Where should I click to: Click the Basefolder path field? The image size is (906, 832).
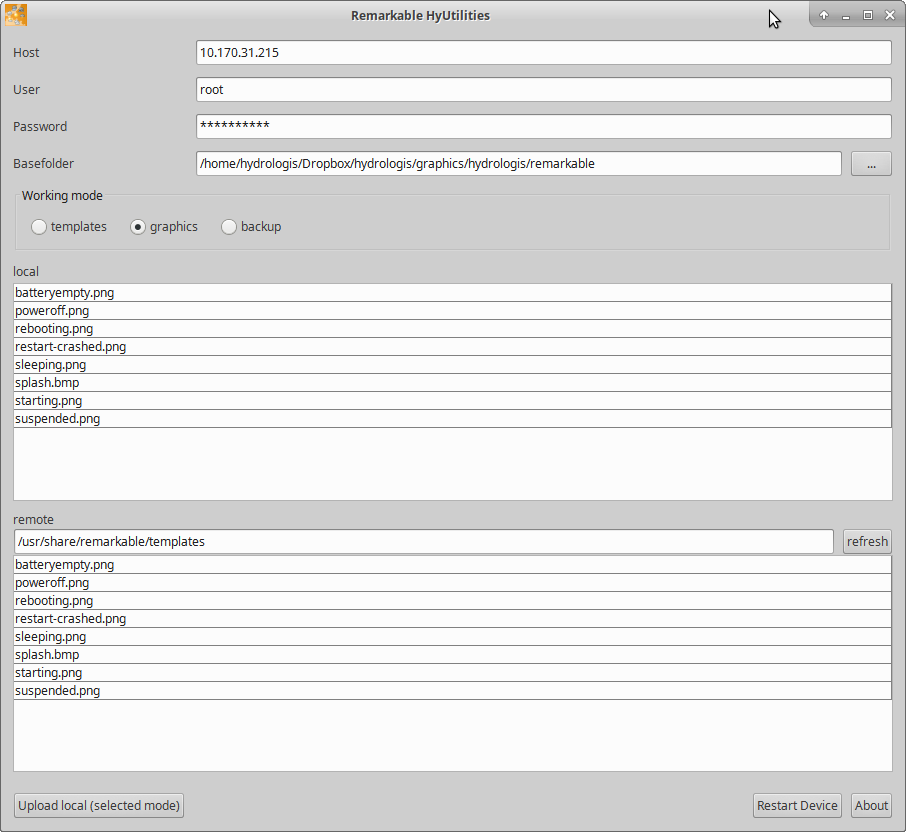coord(519,164)
